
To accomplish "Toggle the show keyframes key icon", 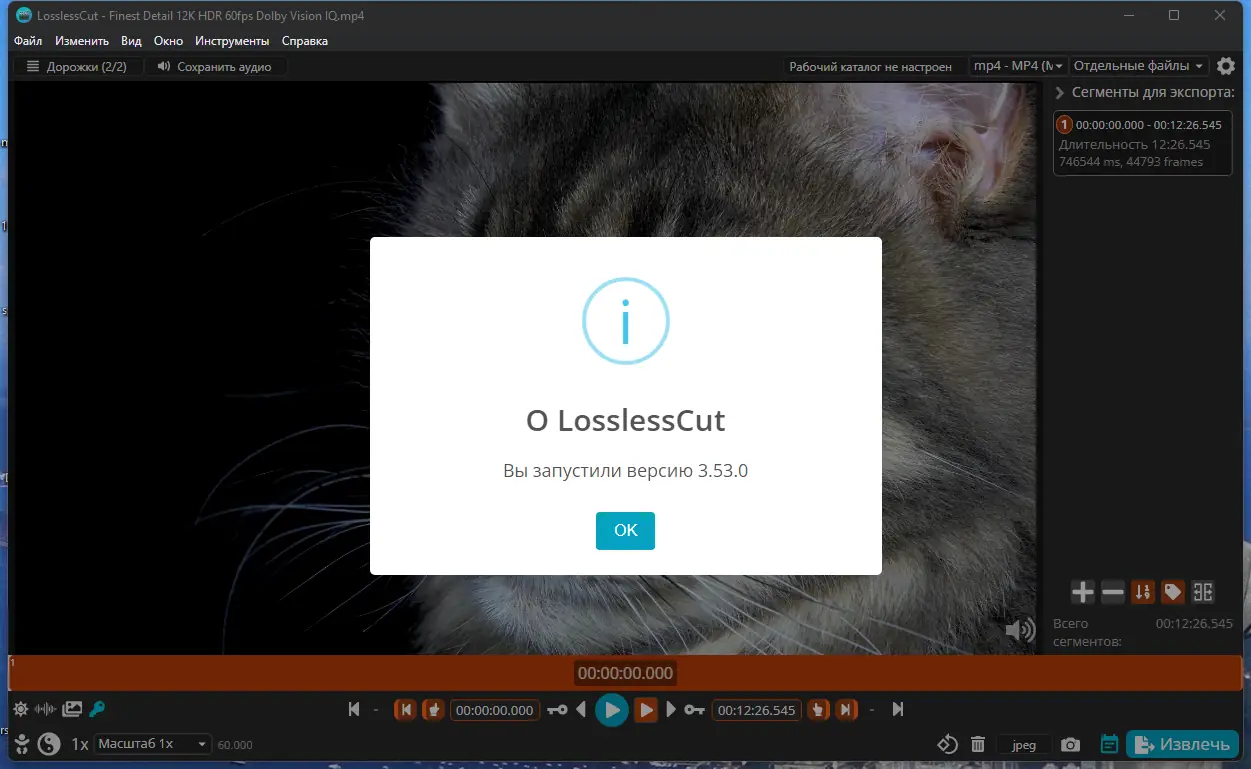I will [x=97, y=709].
